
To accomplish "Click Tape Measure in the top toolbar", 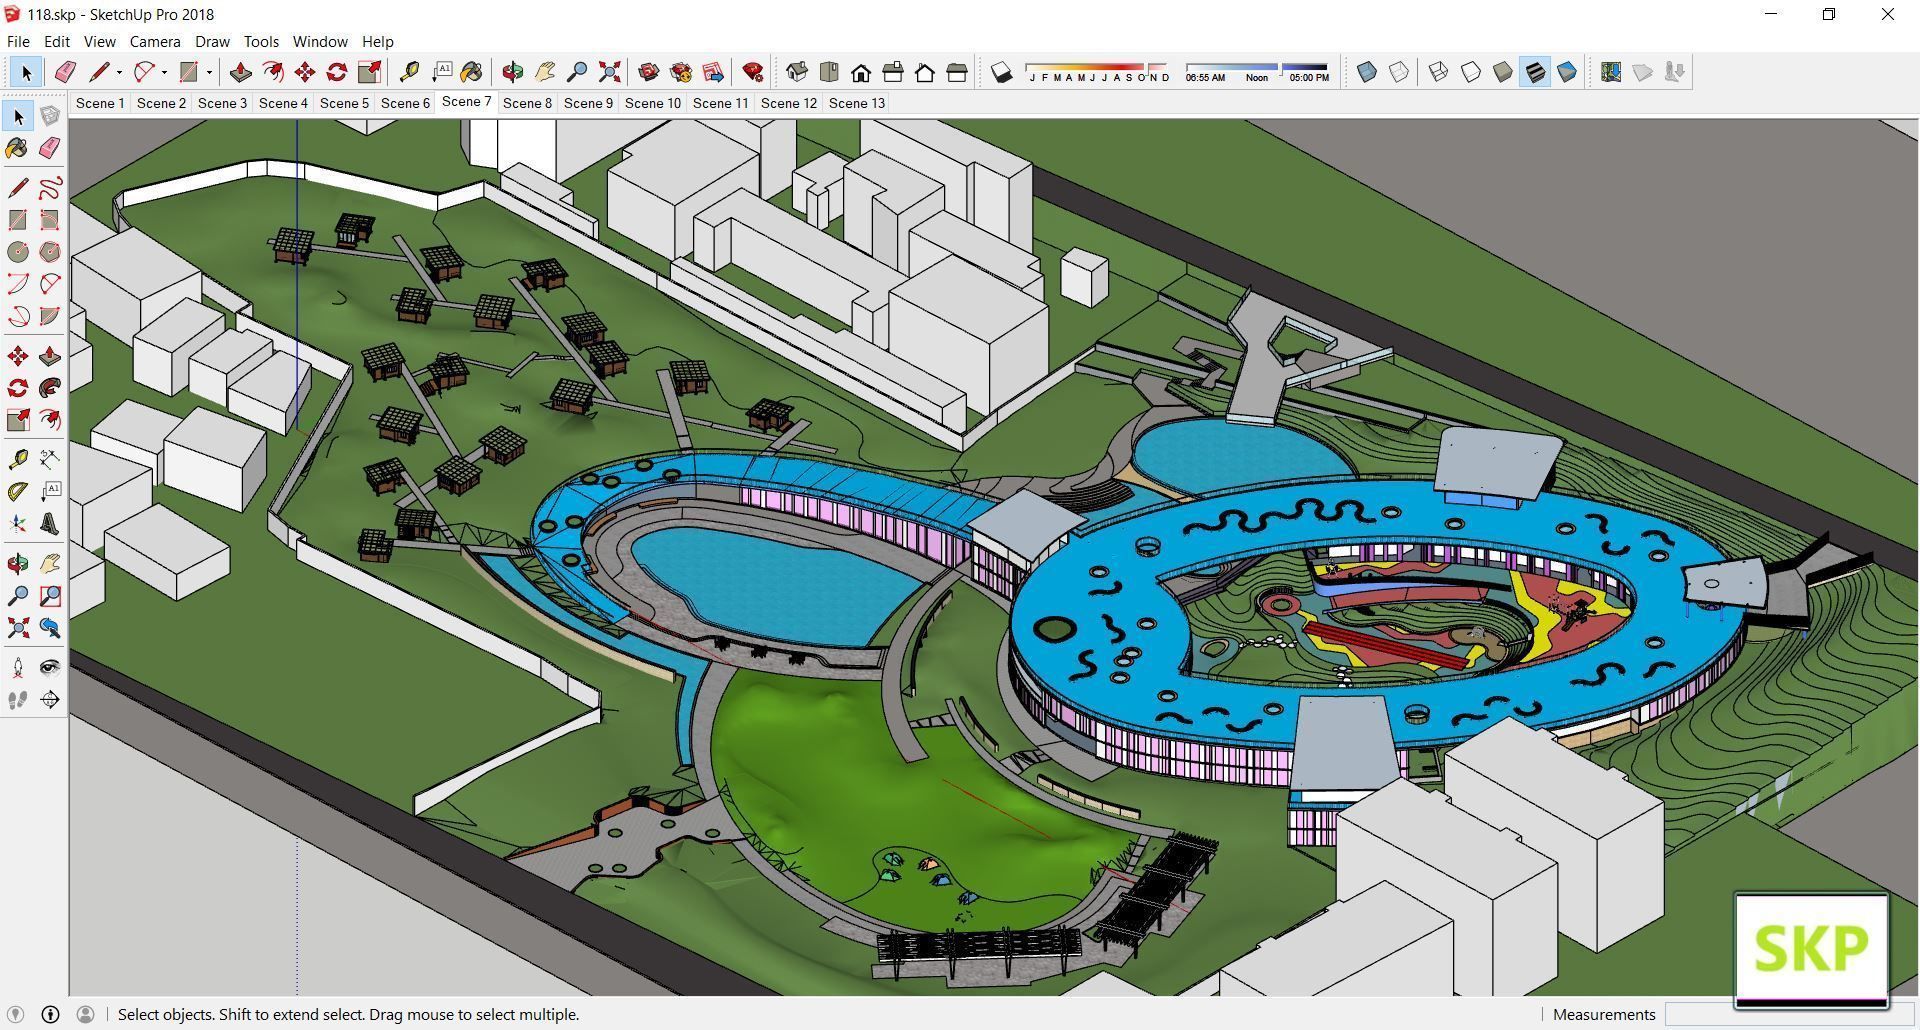I will point(409,72).
